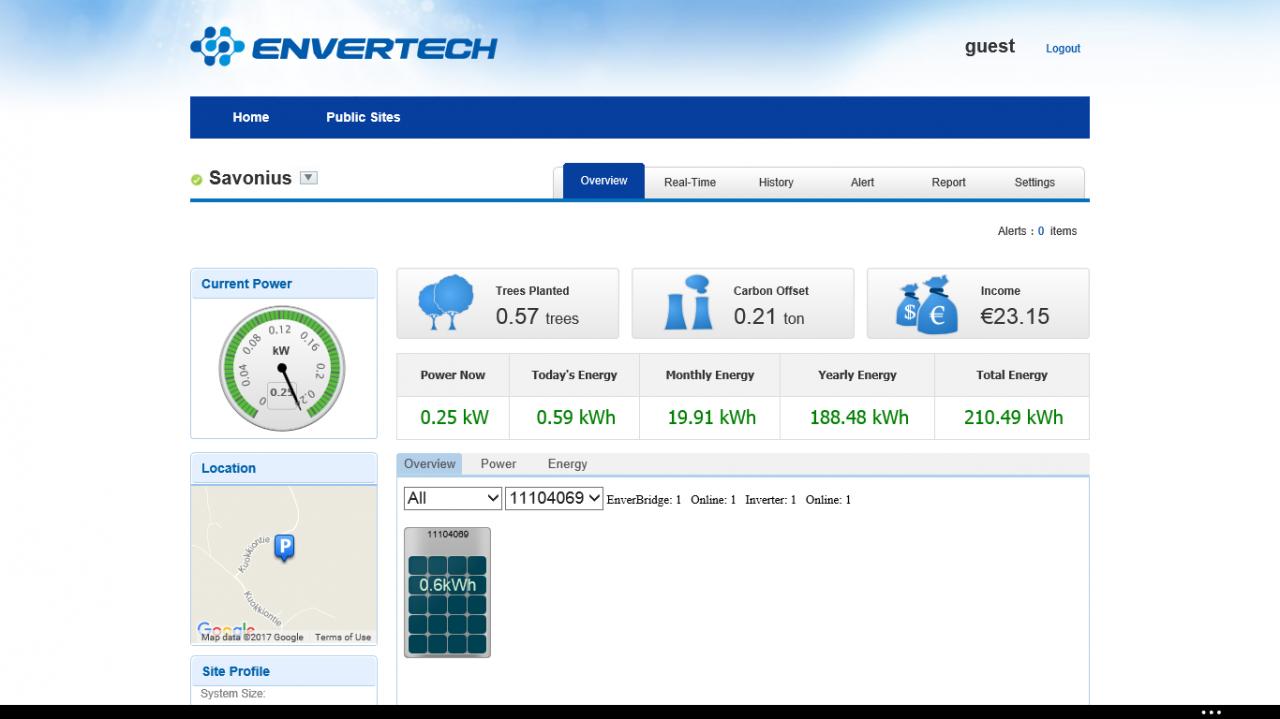The height and width of the screenshot is (719, 1280).
Task: Click the 19.91 kWh Monthly Energy value
Action: pos(712,417)
